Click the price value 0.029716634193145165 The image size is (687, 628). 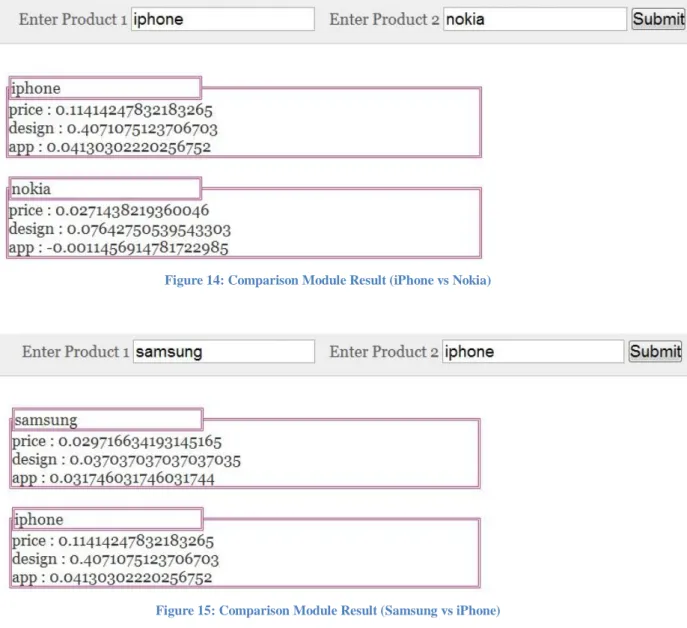(140, 441)
